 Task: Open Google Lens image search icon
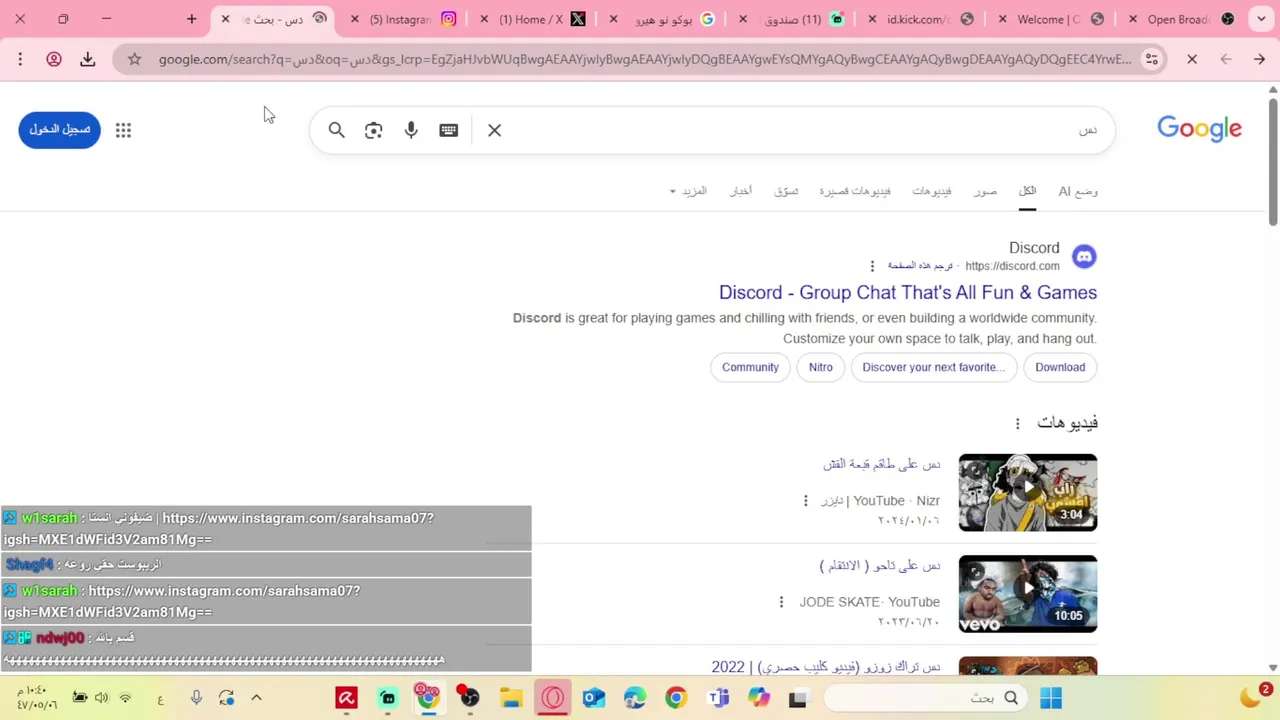coord(373,130)
